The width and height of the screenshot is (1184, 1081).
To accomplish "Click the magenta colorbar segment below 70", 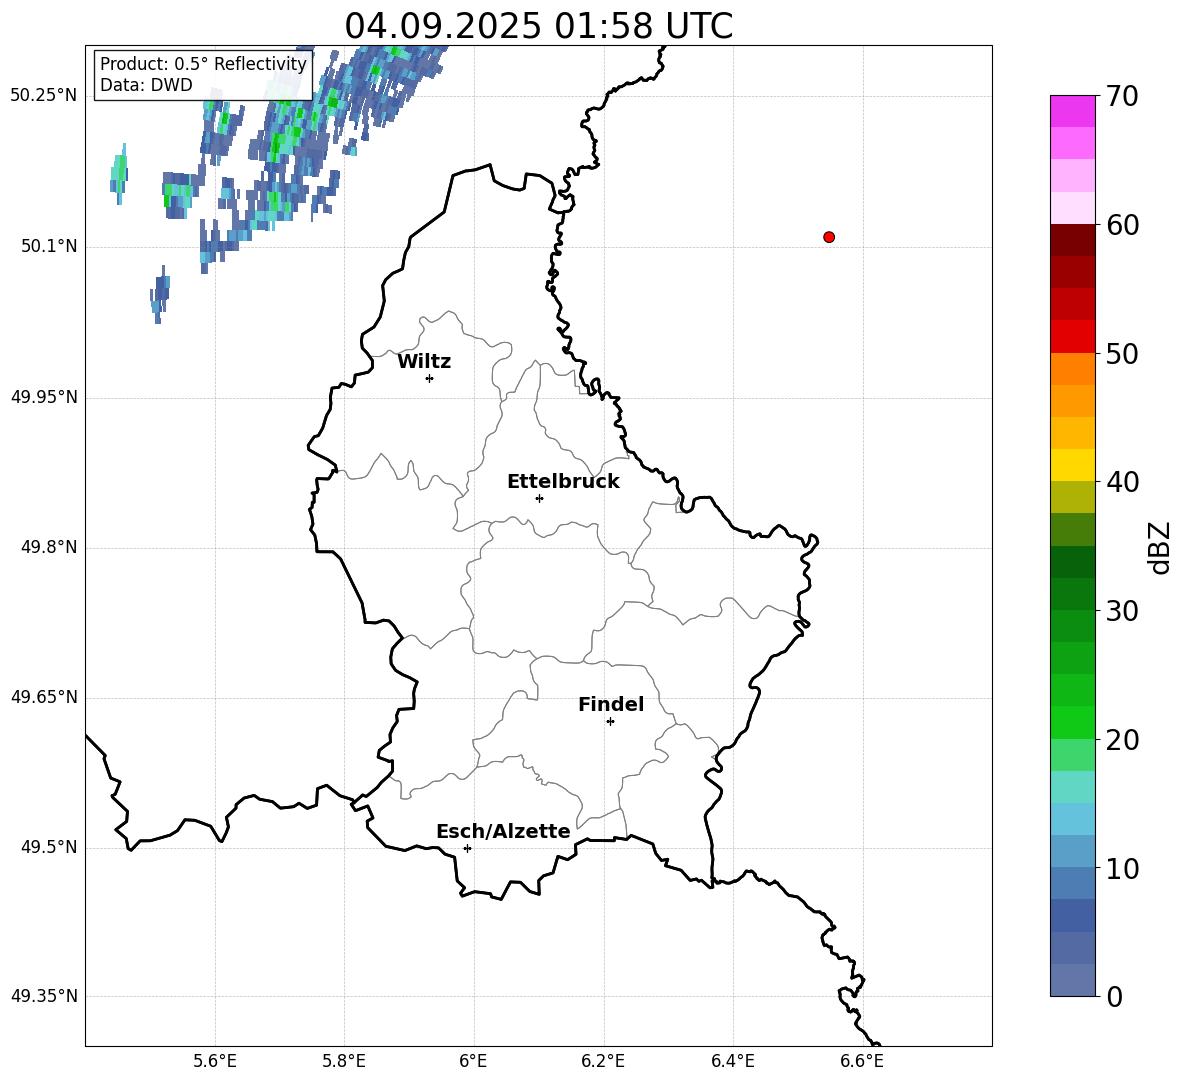I will click(1073, 112).
